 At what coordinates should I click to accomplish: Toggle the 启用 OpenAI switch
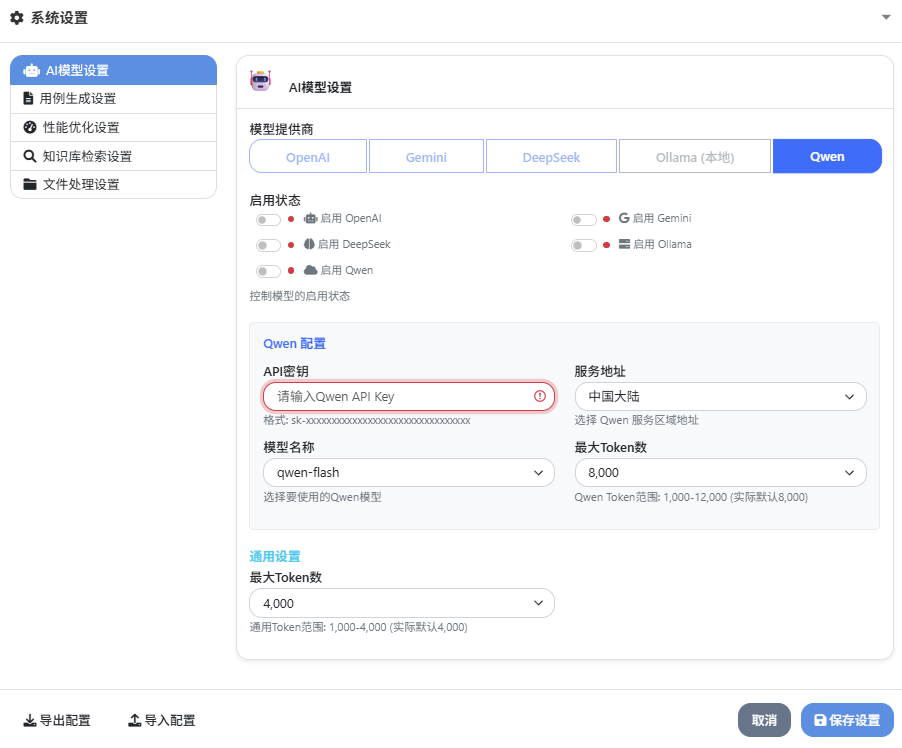[x=268, y=220]
